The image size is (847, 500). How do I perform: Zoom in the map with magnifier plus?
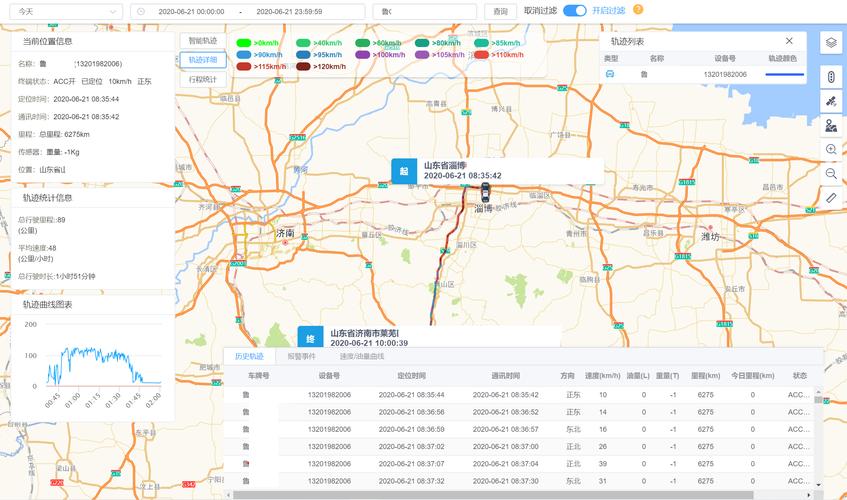click(831, 150)
